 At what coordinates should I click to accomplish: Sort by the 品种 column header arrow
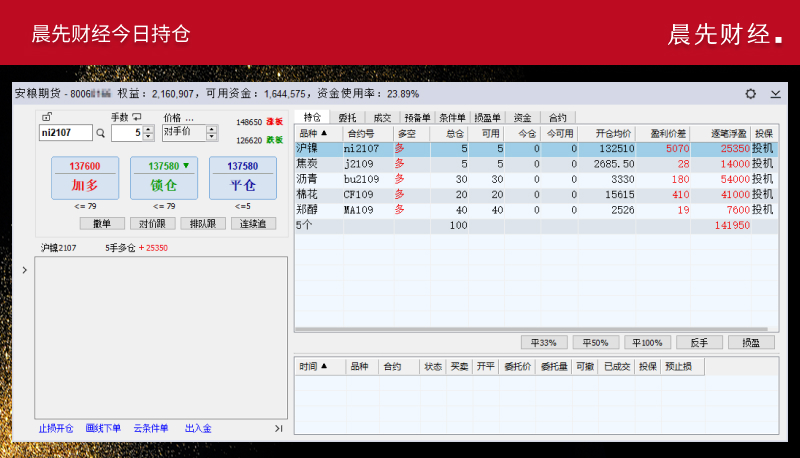click(x=323, y=133)
